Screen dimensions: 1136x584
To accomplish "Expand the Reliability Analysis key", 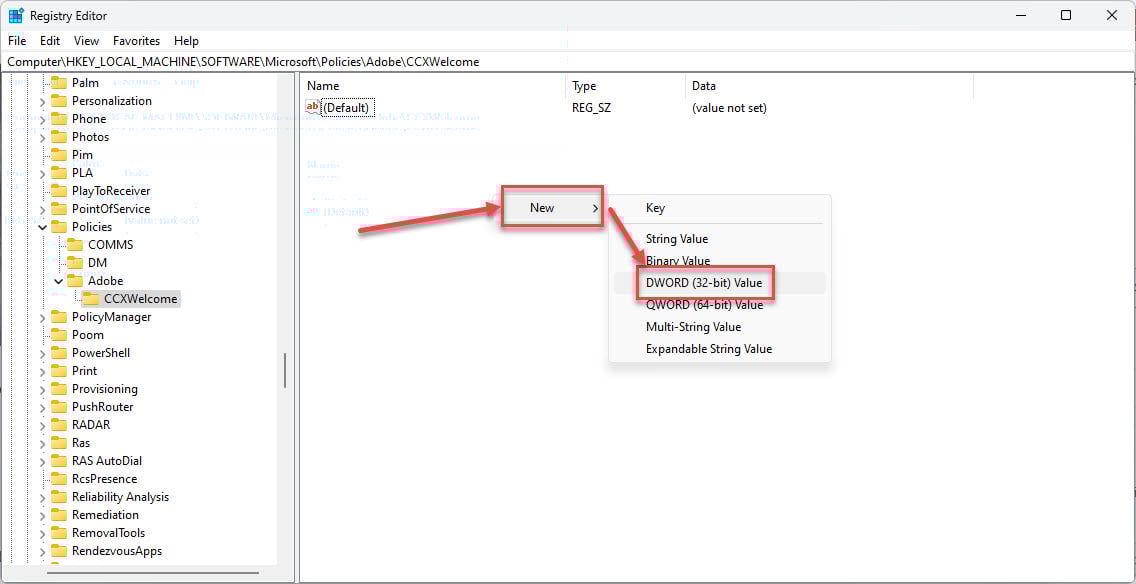I will click(42, 496).
